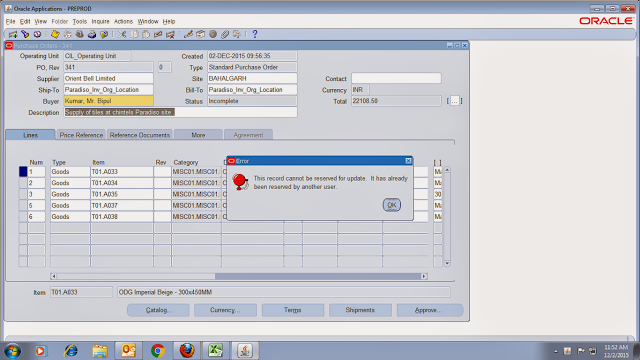Click item cell T01.A037
640x360 pixels.
(122, 205)
